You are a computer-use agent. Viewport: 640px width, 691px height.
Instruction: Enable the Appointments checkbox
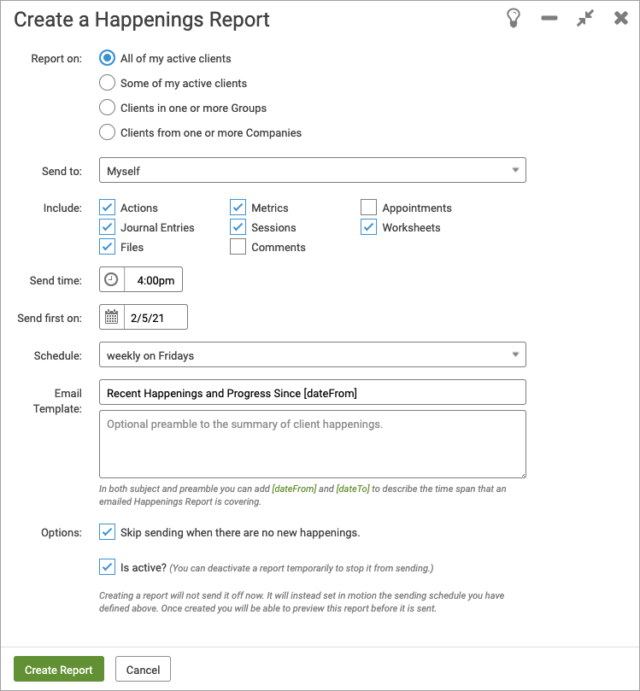pos(369,208)
